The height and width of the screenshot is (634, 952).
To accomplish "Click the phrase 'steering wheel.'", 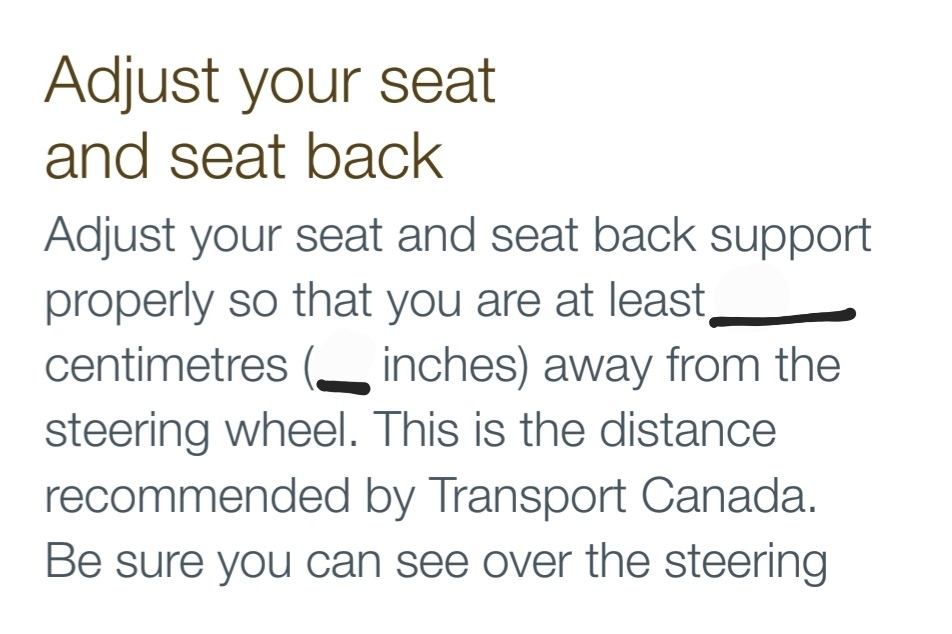I will click(202, 430).
